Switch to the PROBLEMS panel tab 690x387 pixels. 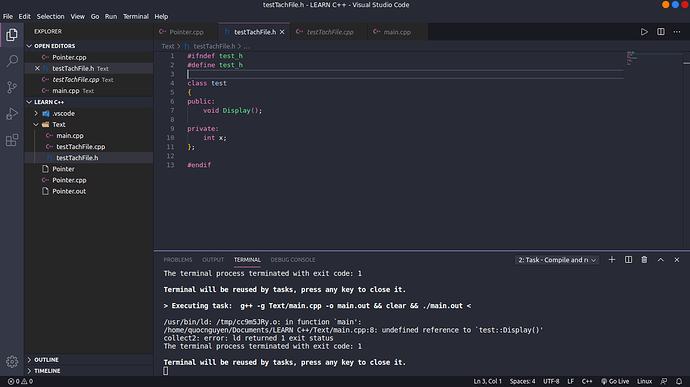tap(178, 260)
